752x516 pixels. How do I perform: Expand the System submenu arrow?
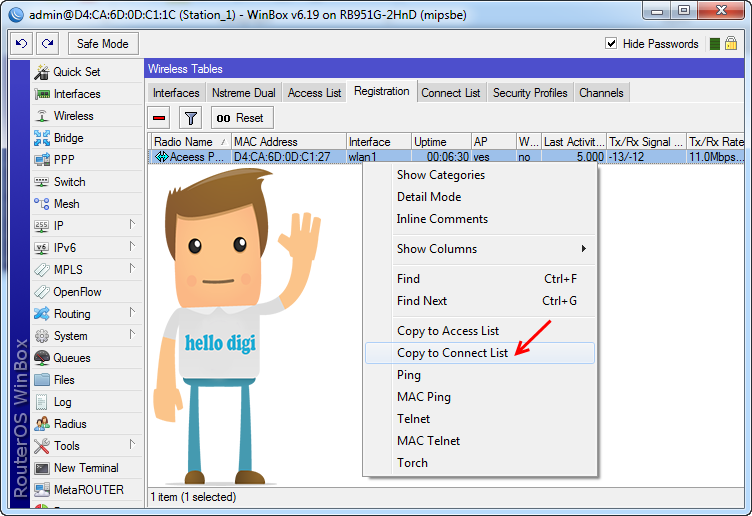point(132,335)
